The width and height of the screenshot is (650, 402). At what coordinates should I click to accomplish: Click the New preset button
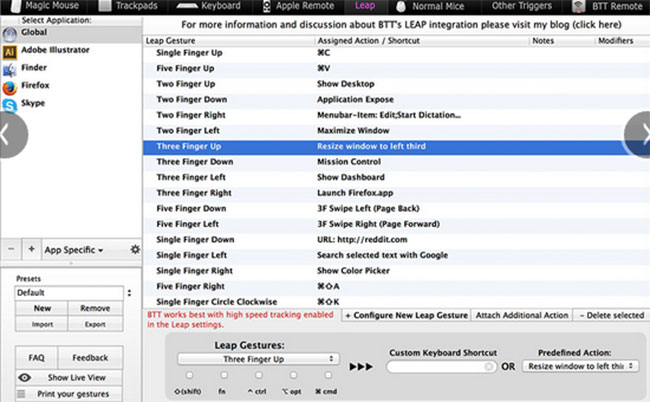click(x=42, y=308)
